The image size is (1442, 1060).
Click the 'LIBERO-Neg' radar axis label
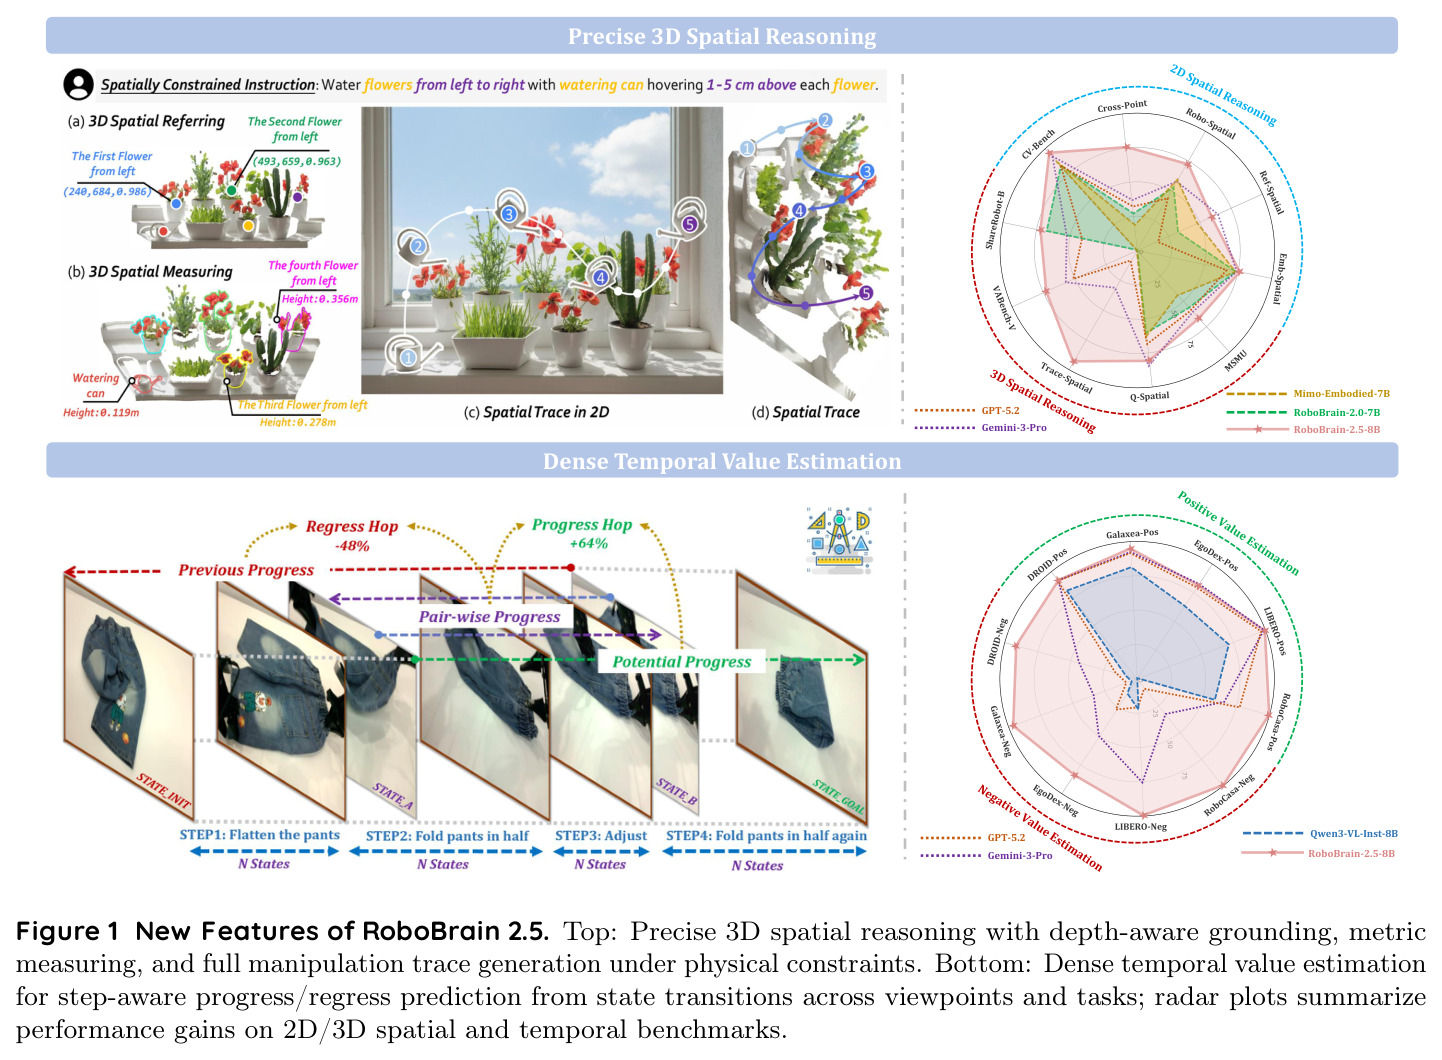[x=1141, y=827]
